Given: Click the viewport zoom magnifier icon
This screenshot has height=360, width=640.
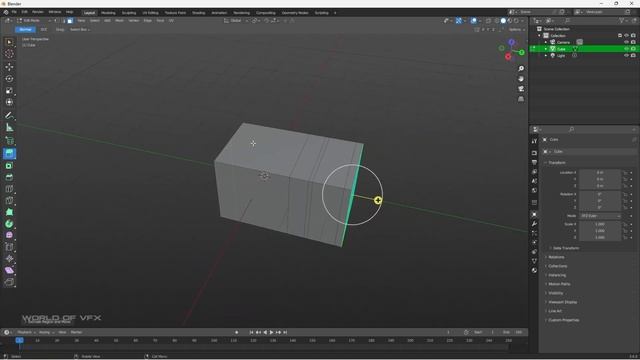Looking at the screenshot, I should click(x=521, y=69).
